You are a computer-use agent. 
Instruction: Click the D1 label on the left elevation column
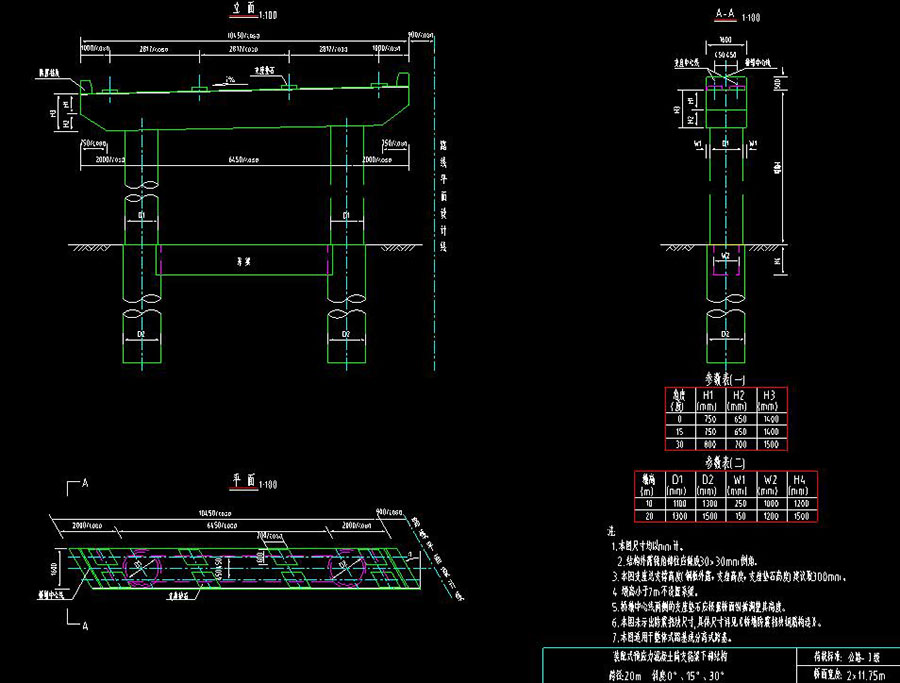click(141, 215)
